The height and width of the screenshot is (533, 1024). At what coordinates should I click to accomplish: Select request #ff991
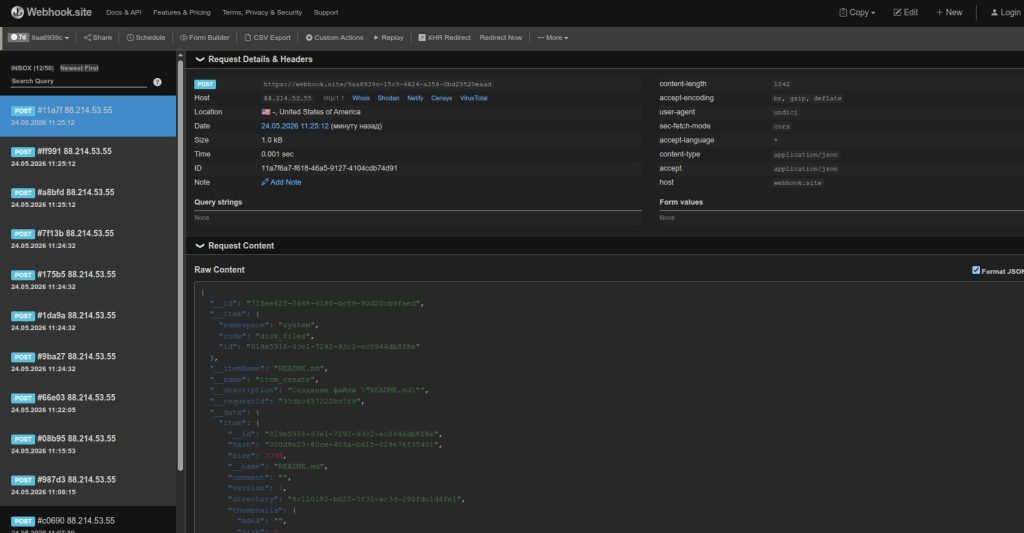pos(88,157)
